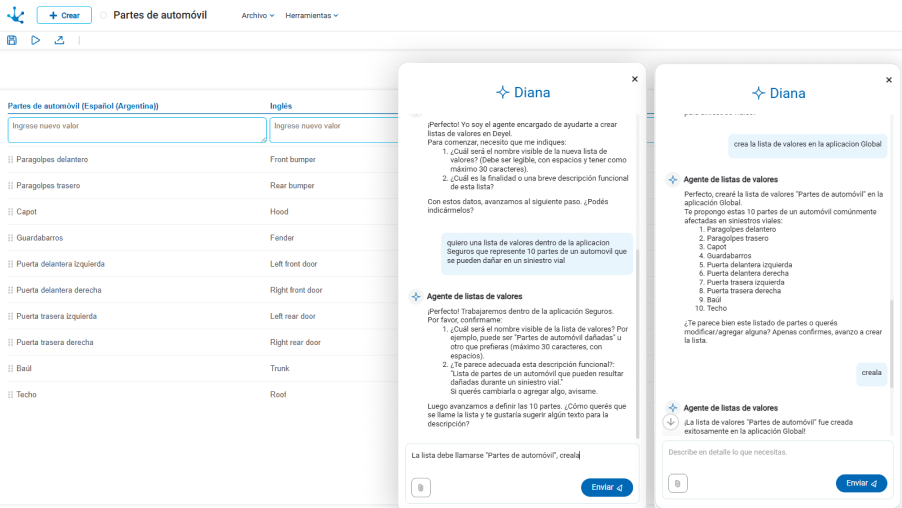Screen dimensions: 902x508
Task: Close the right Diana chat panel
Action: click(889, 80)
